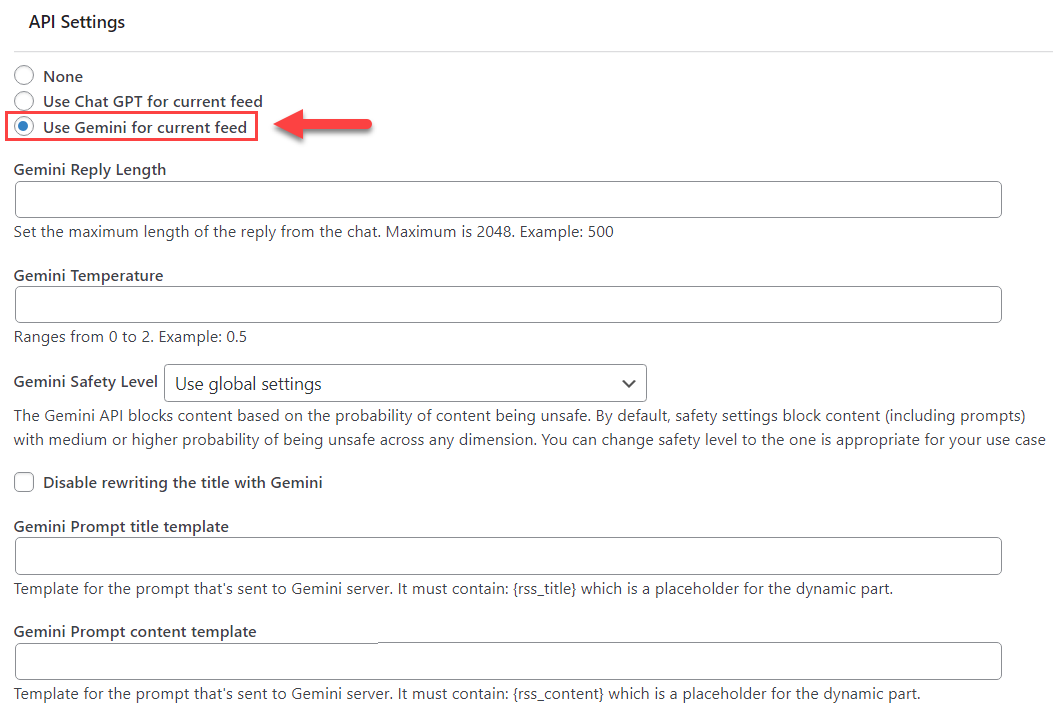Click the {rss_content} placeholder help text
The width and height of the screenshot is (1060, 720).
(x=467, y=694)
